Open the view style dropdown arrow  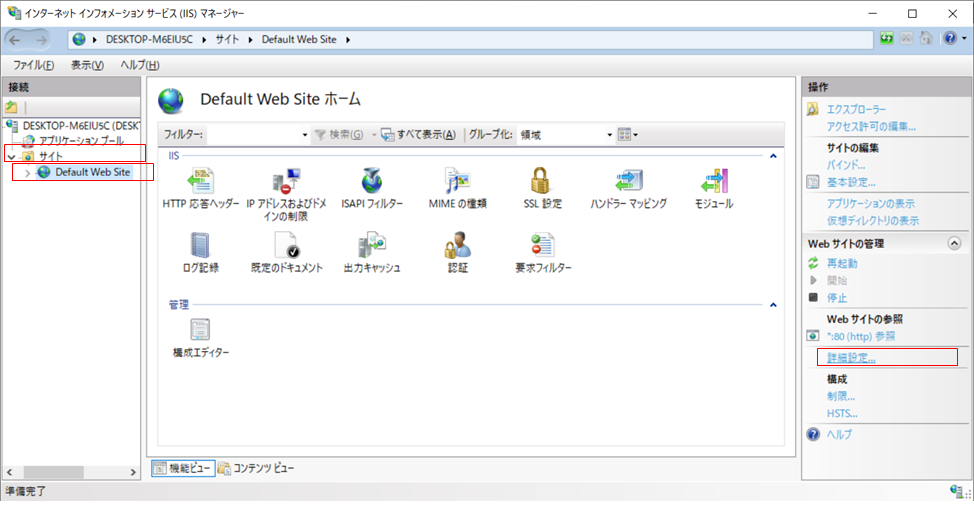[635, 135]
